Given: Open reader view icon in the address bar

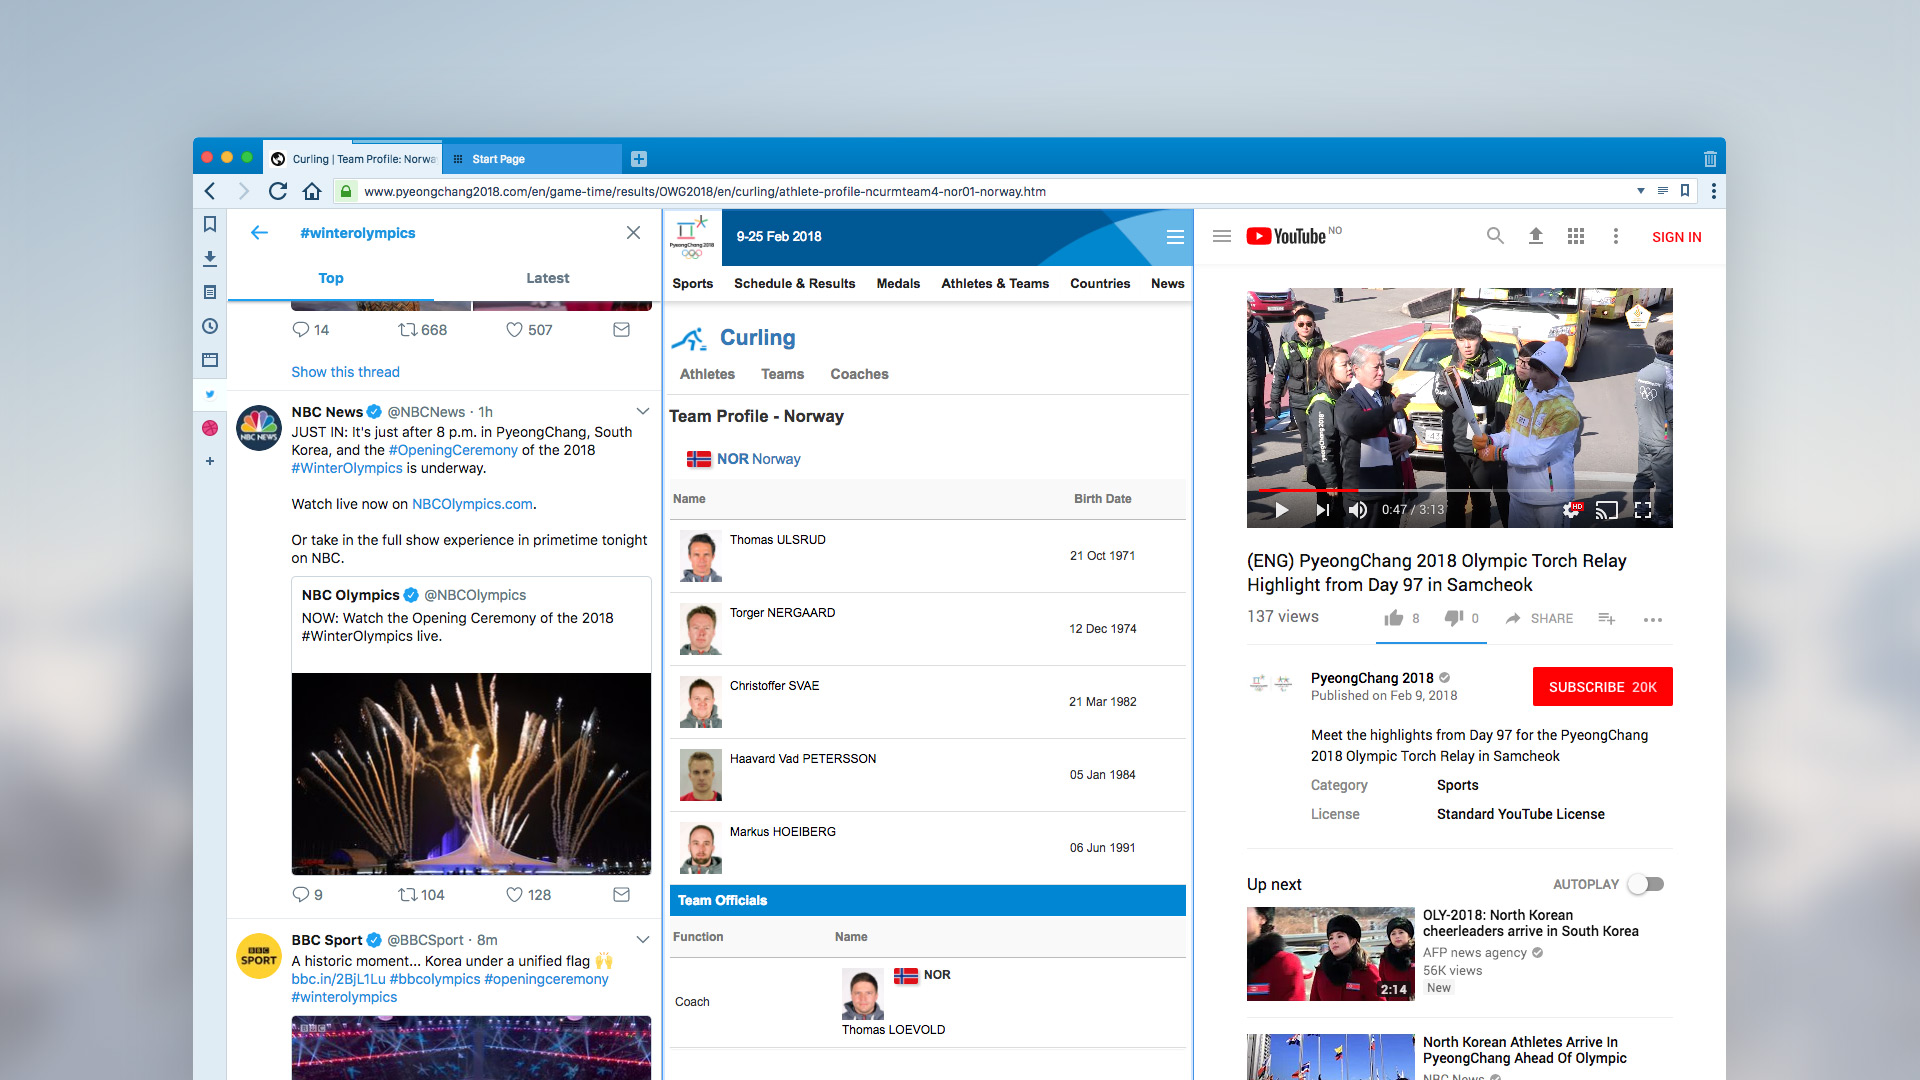Looking at the screenshot, I should point(1663,191).
